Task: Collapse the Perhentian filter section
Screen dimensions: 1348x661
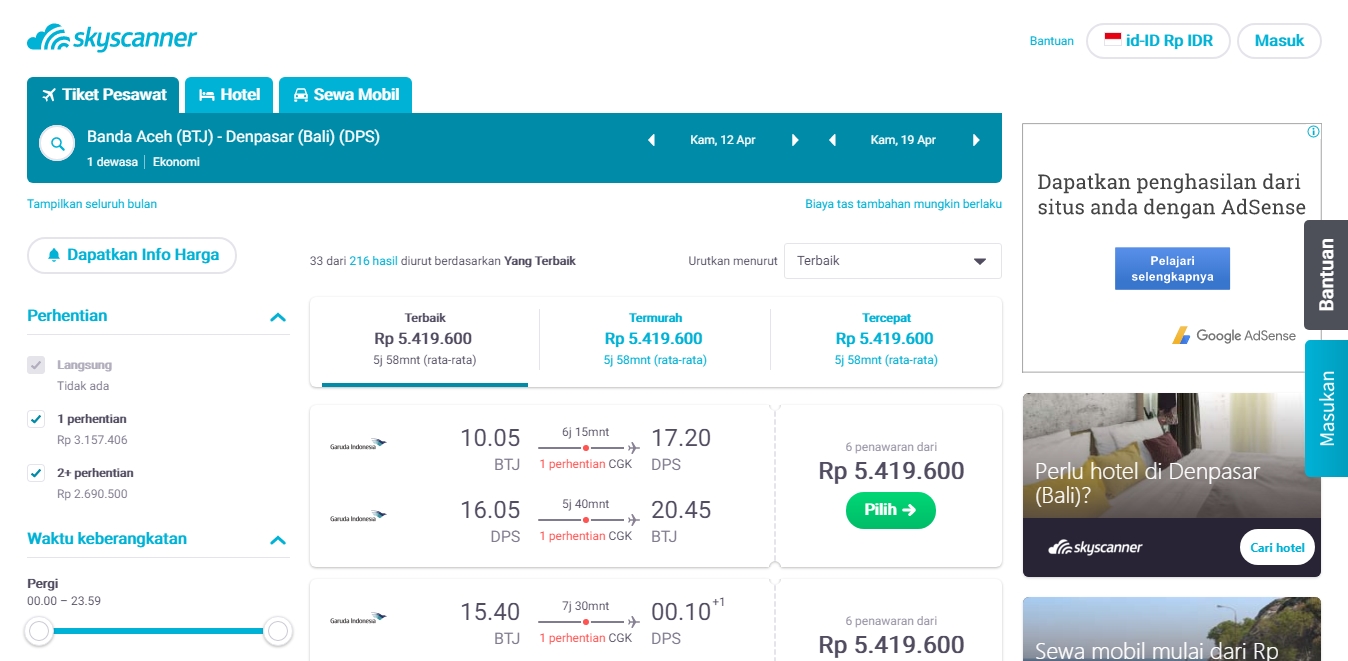Action: pos(278,317)
